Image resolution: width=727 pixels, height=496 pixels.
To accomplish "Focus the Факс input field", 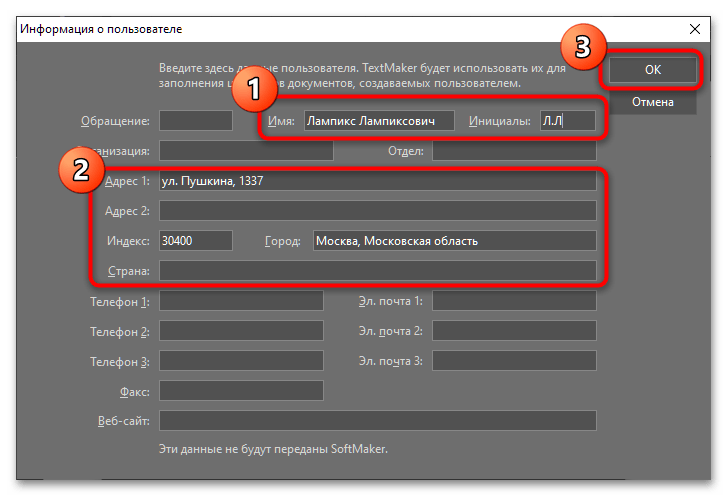I will tap(241, 391).
